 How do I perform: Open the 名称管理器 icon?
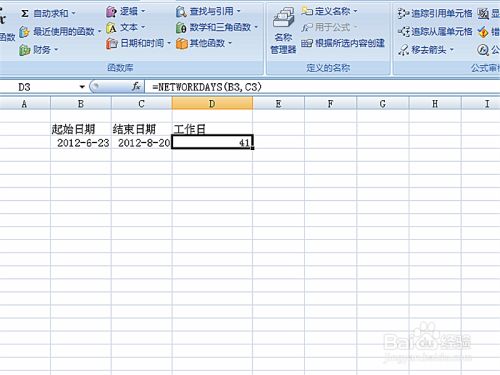point(283,18)
